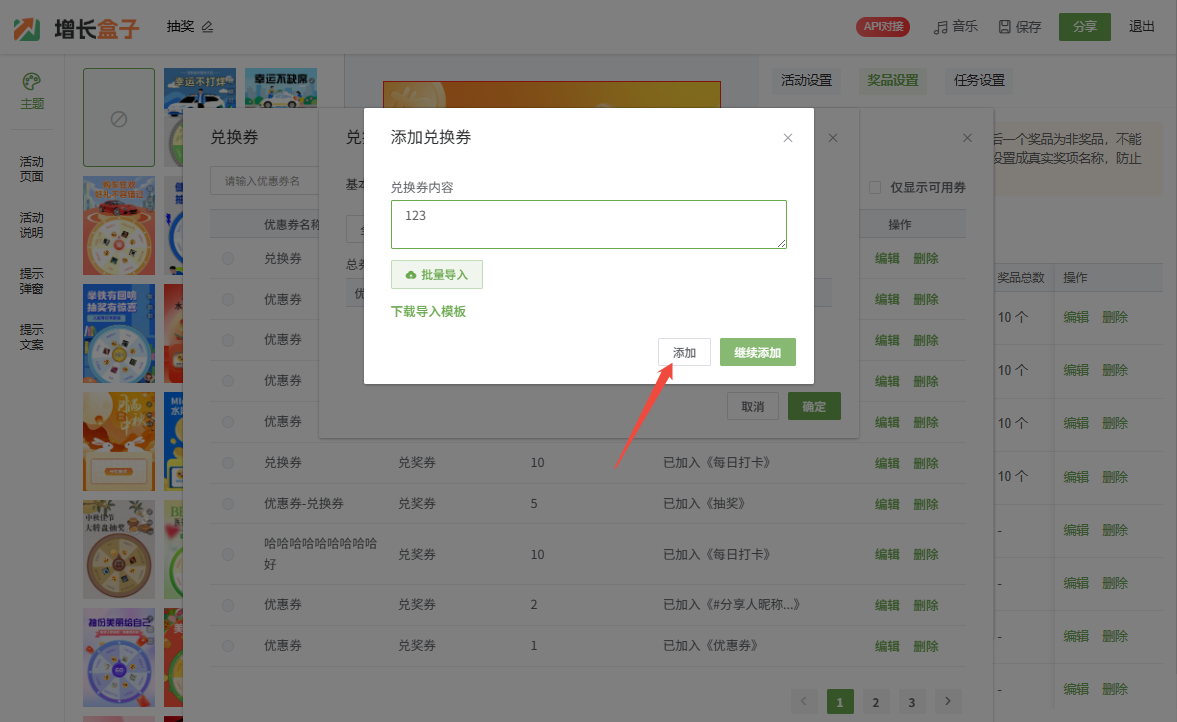Click the 继续添加 green button
1177x722 pixels.
click(757, 353)
